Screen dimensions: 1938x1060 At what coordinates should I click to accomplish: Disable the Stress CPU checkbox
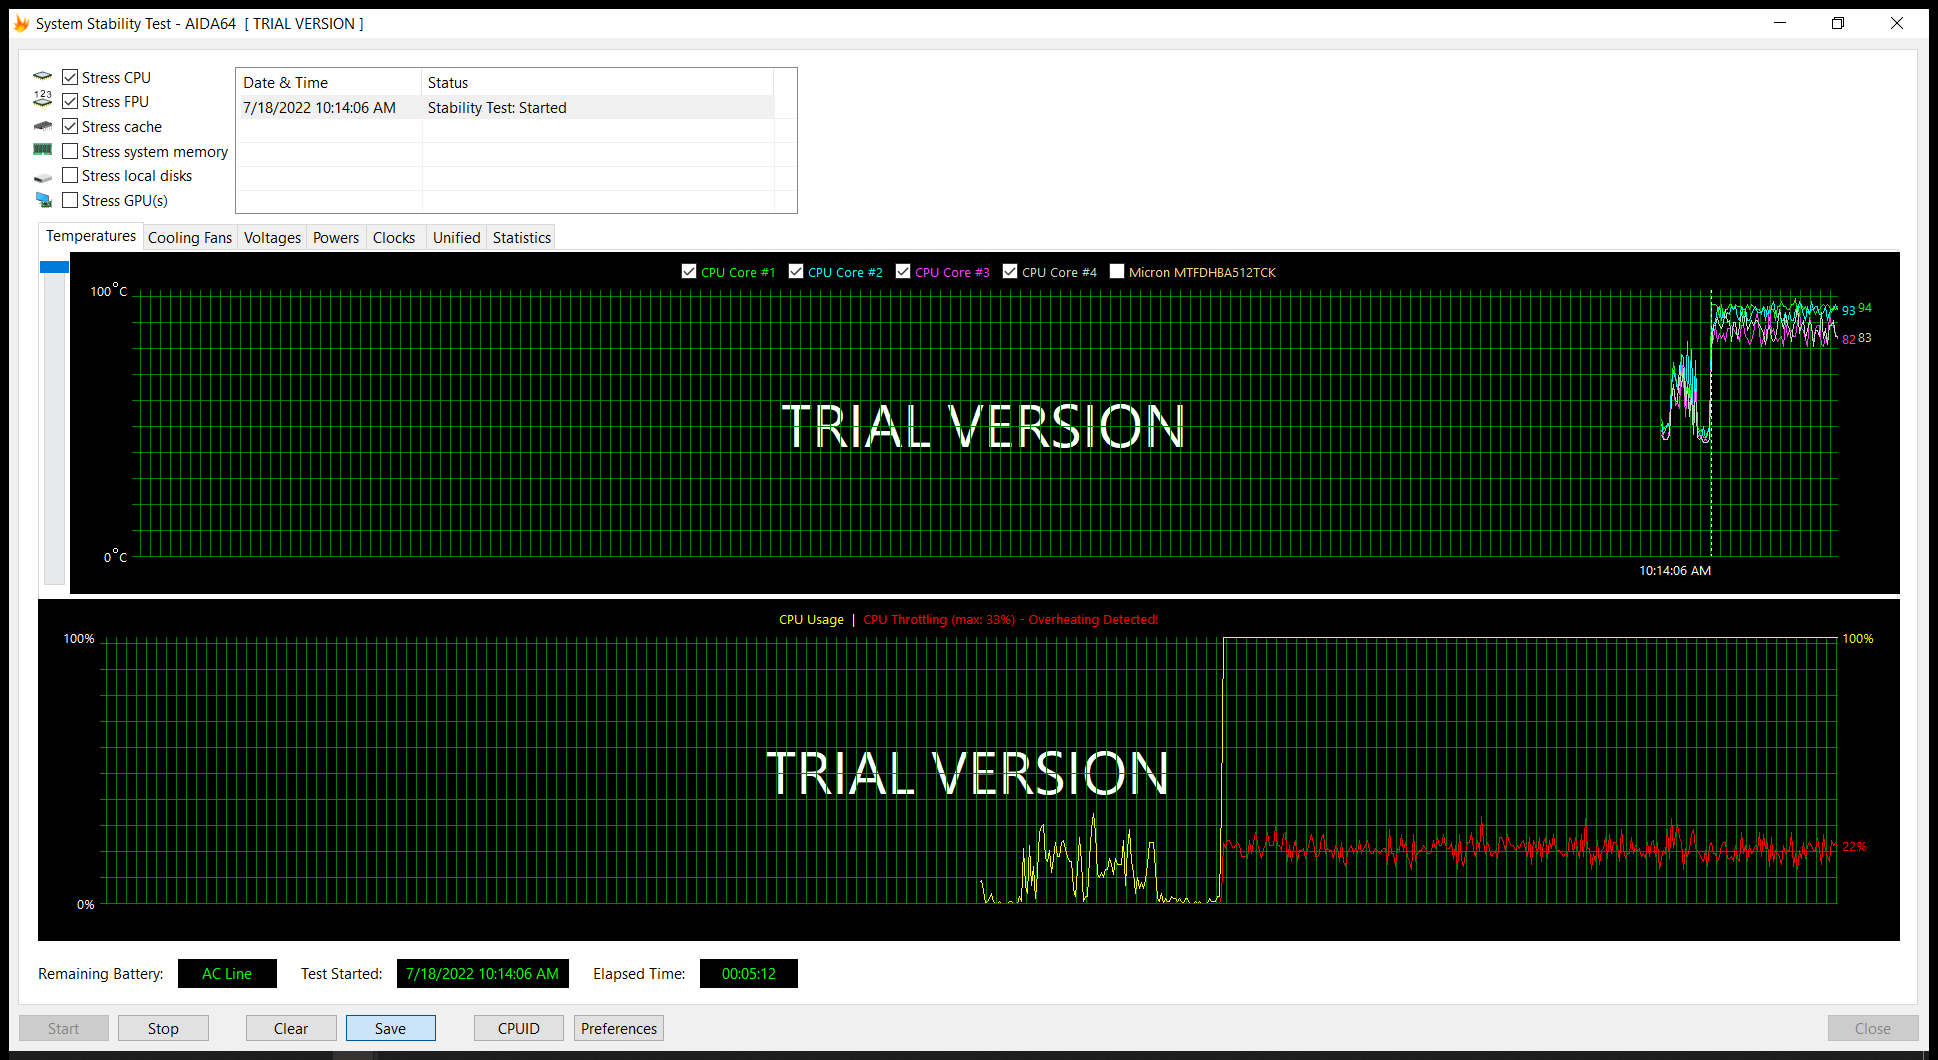(x=70, y=77)
